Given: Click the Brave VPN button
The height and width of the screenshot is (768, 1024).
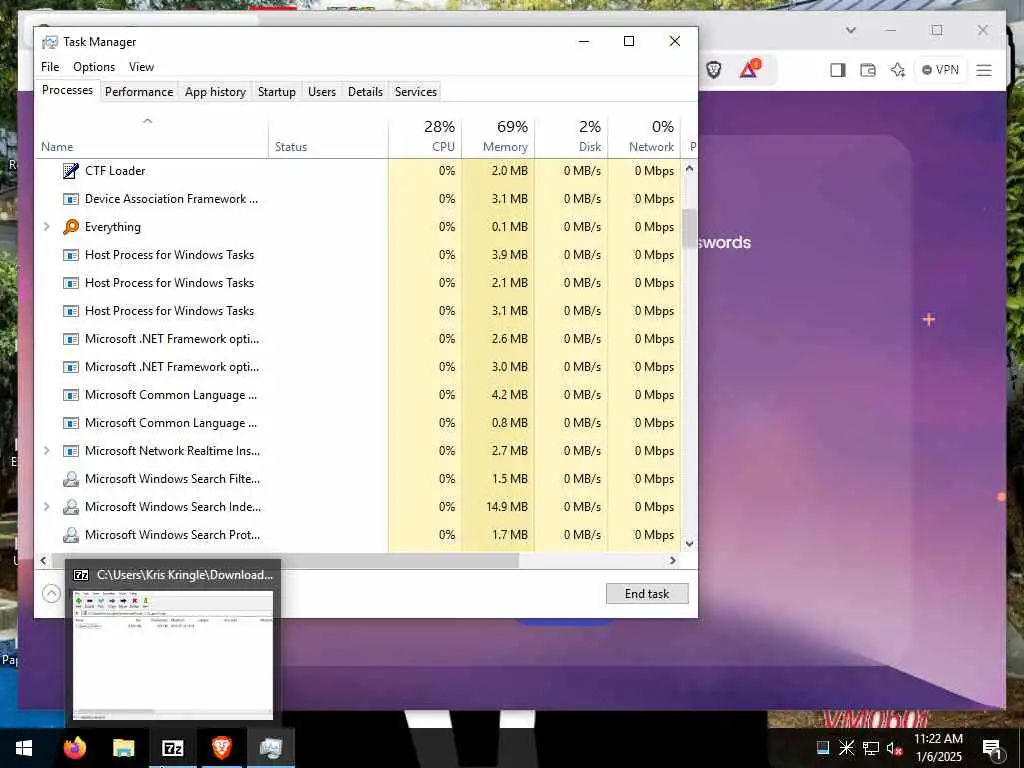Looking at the screenshot, I should click(940, 70).
